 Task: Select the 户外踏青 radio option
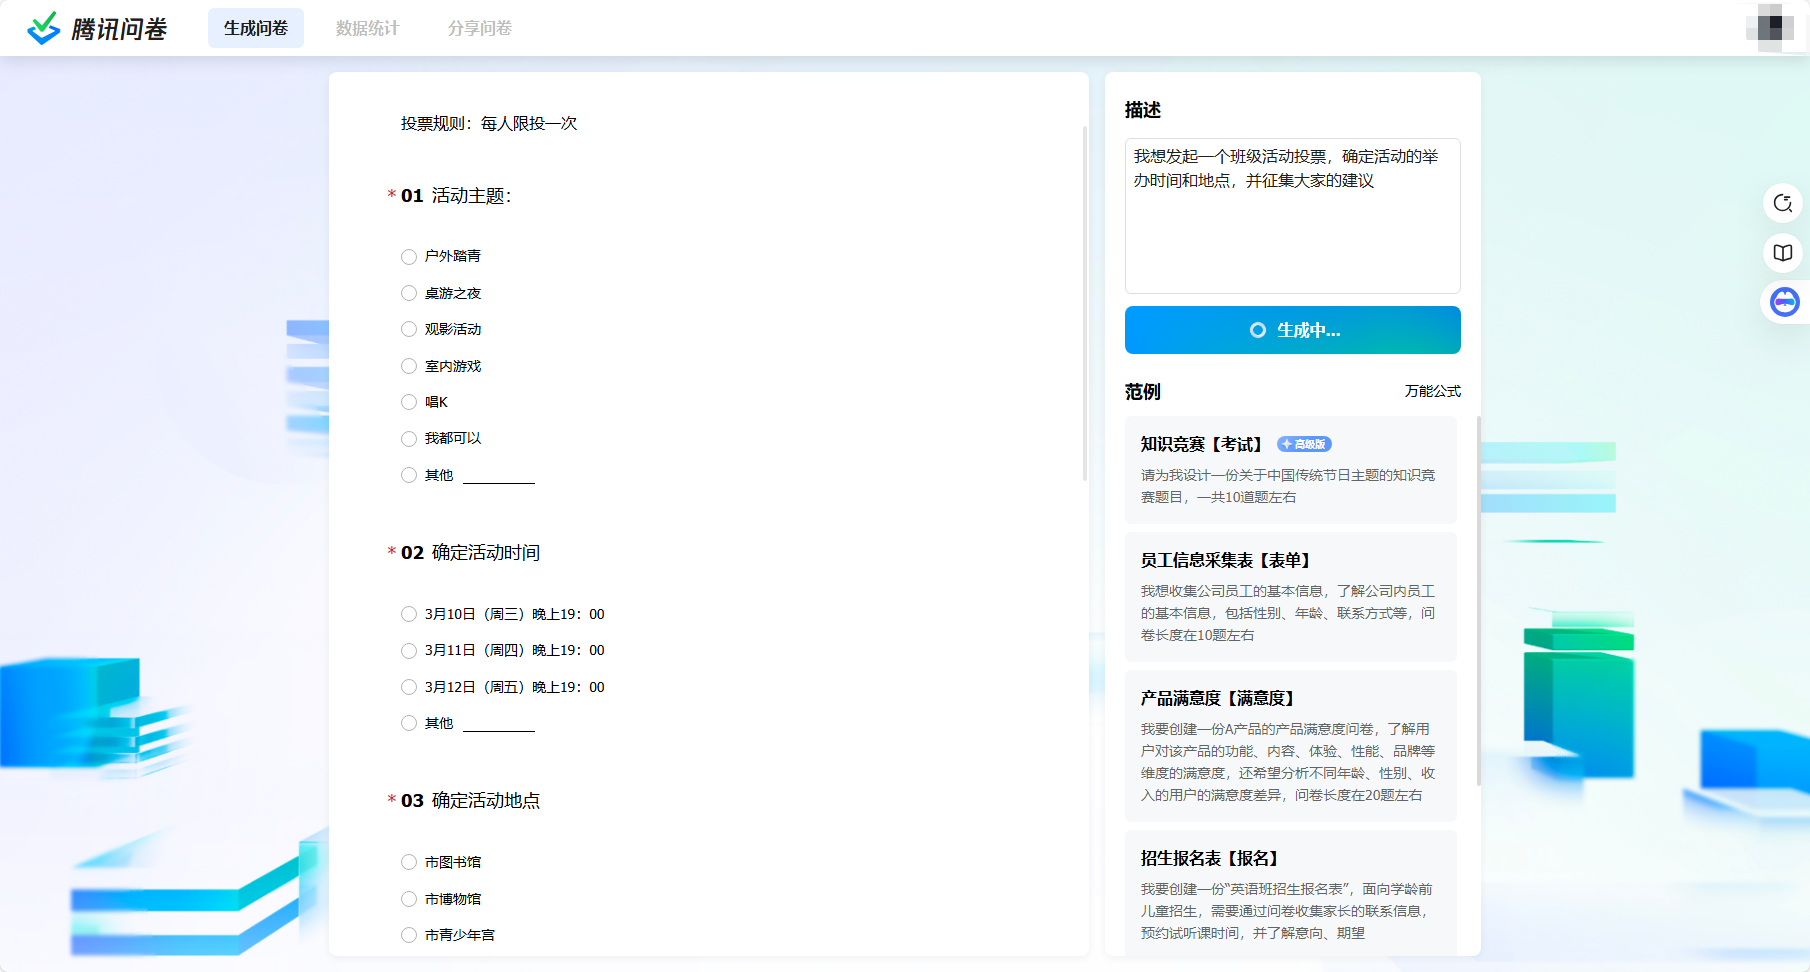409,257
